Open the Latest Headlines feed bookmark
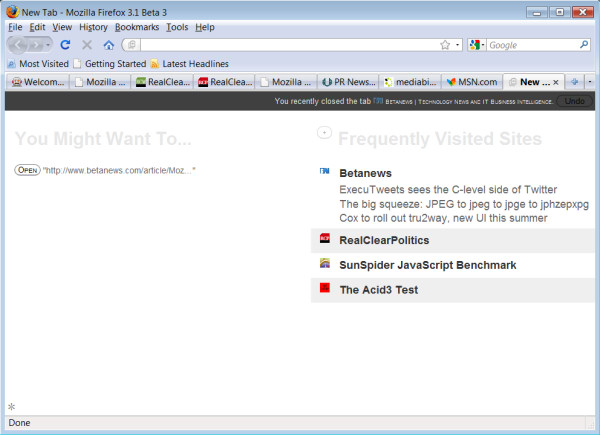This screenshot has width=600, height=435. pyautogui.click(x=190, y=64)
